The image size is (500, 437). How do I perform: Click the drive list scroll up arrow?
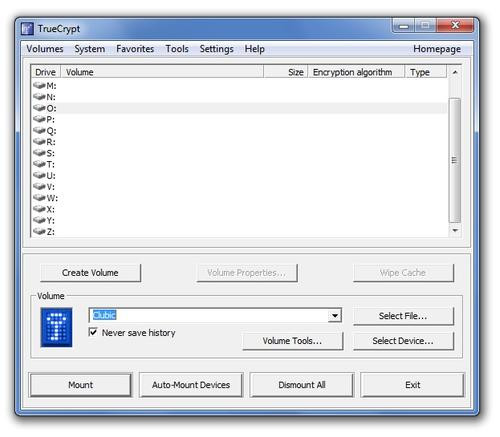click(455, 72)
